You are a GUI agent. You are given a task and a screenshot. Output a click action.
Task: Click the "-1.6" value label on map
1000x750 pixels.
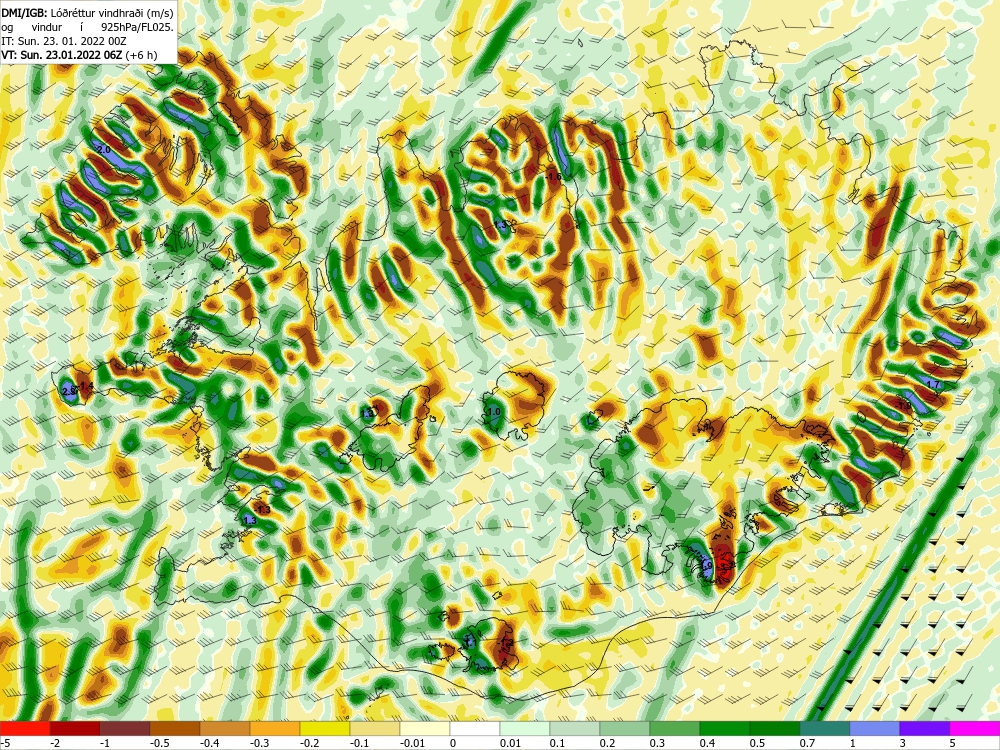(x=553, y=177)
